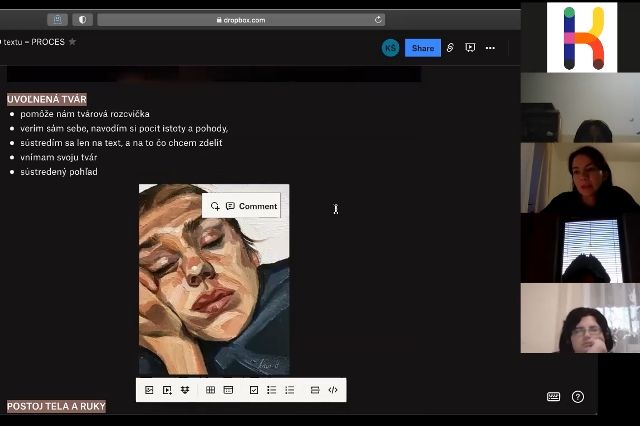Add a Comment on the painting
The width and height of the screenshot is (640, 426).
point(251,206)
